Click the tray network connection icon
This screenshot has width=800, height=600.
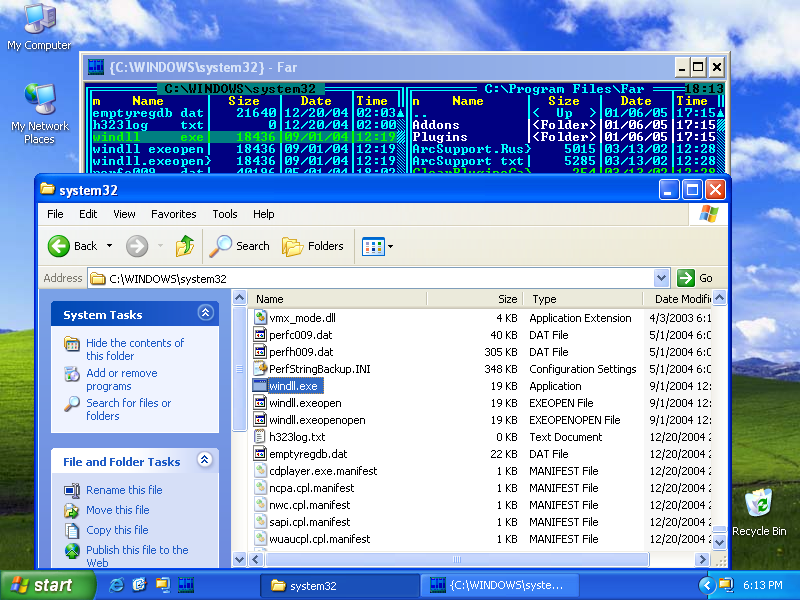[x=726, y=585]
